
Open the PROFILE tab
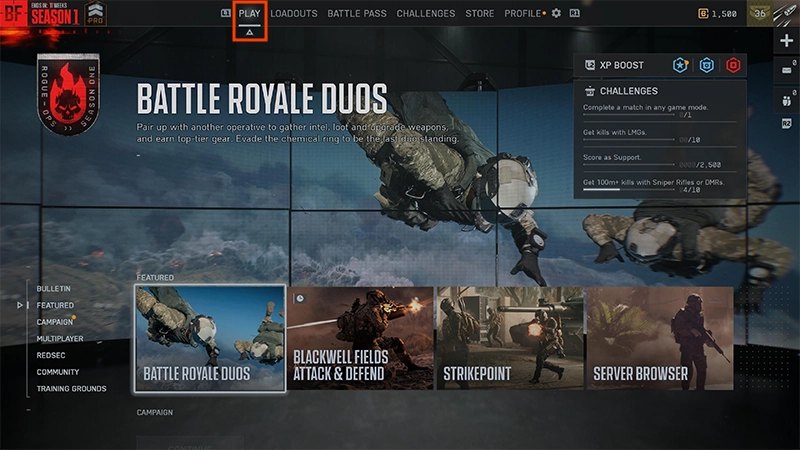tap(522, 14)
